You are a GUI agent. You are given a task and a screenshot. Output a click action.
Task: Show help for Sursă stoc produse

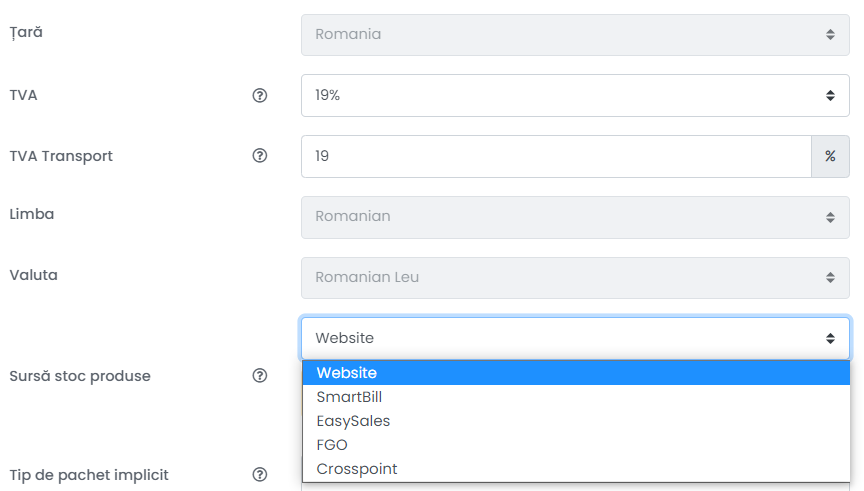(x=260, y=375)
